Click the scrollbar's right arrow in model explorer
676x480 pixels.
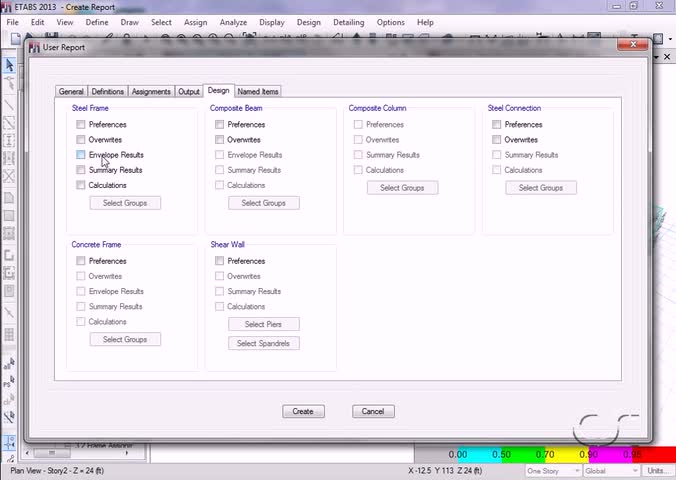pyautogui.click(x=127, y=453)
